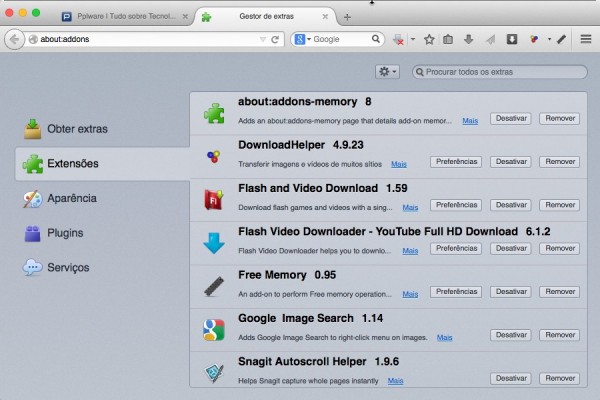Open Flash and Video Download Preferências
600x400 pixels.
pyautogui.click(x=456, y=205)
